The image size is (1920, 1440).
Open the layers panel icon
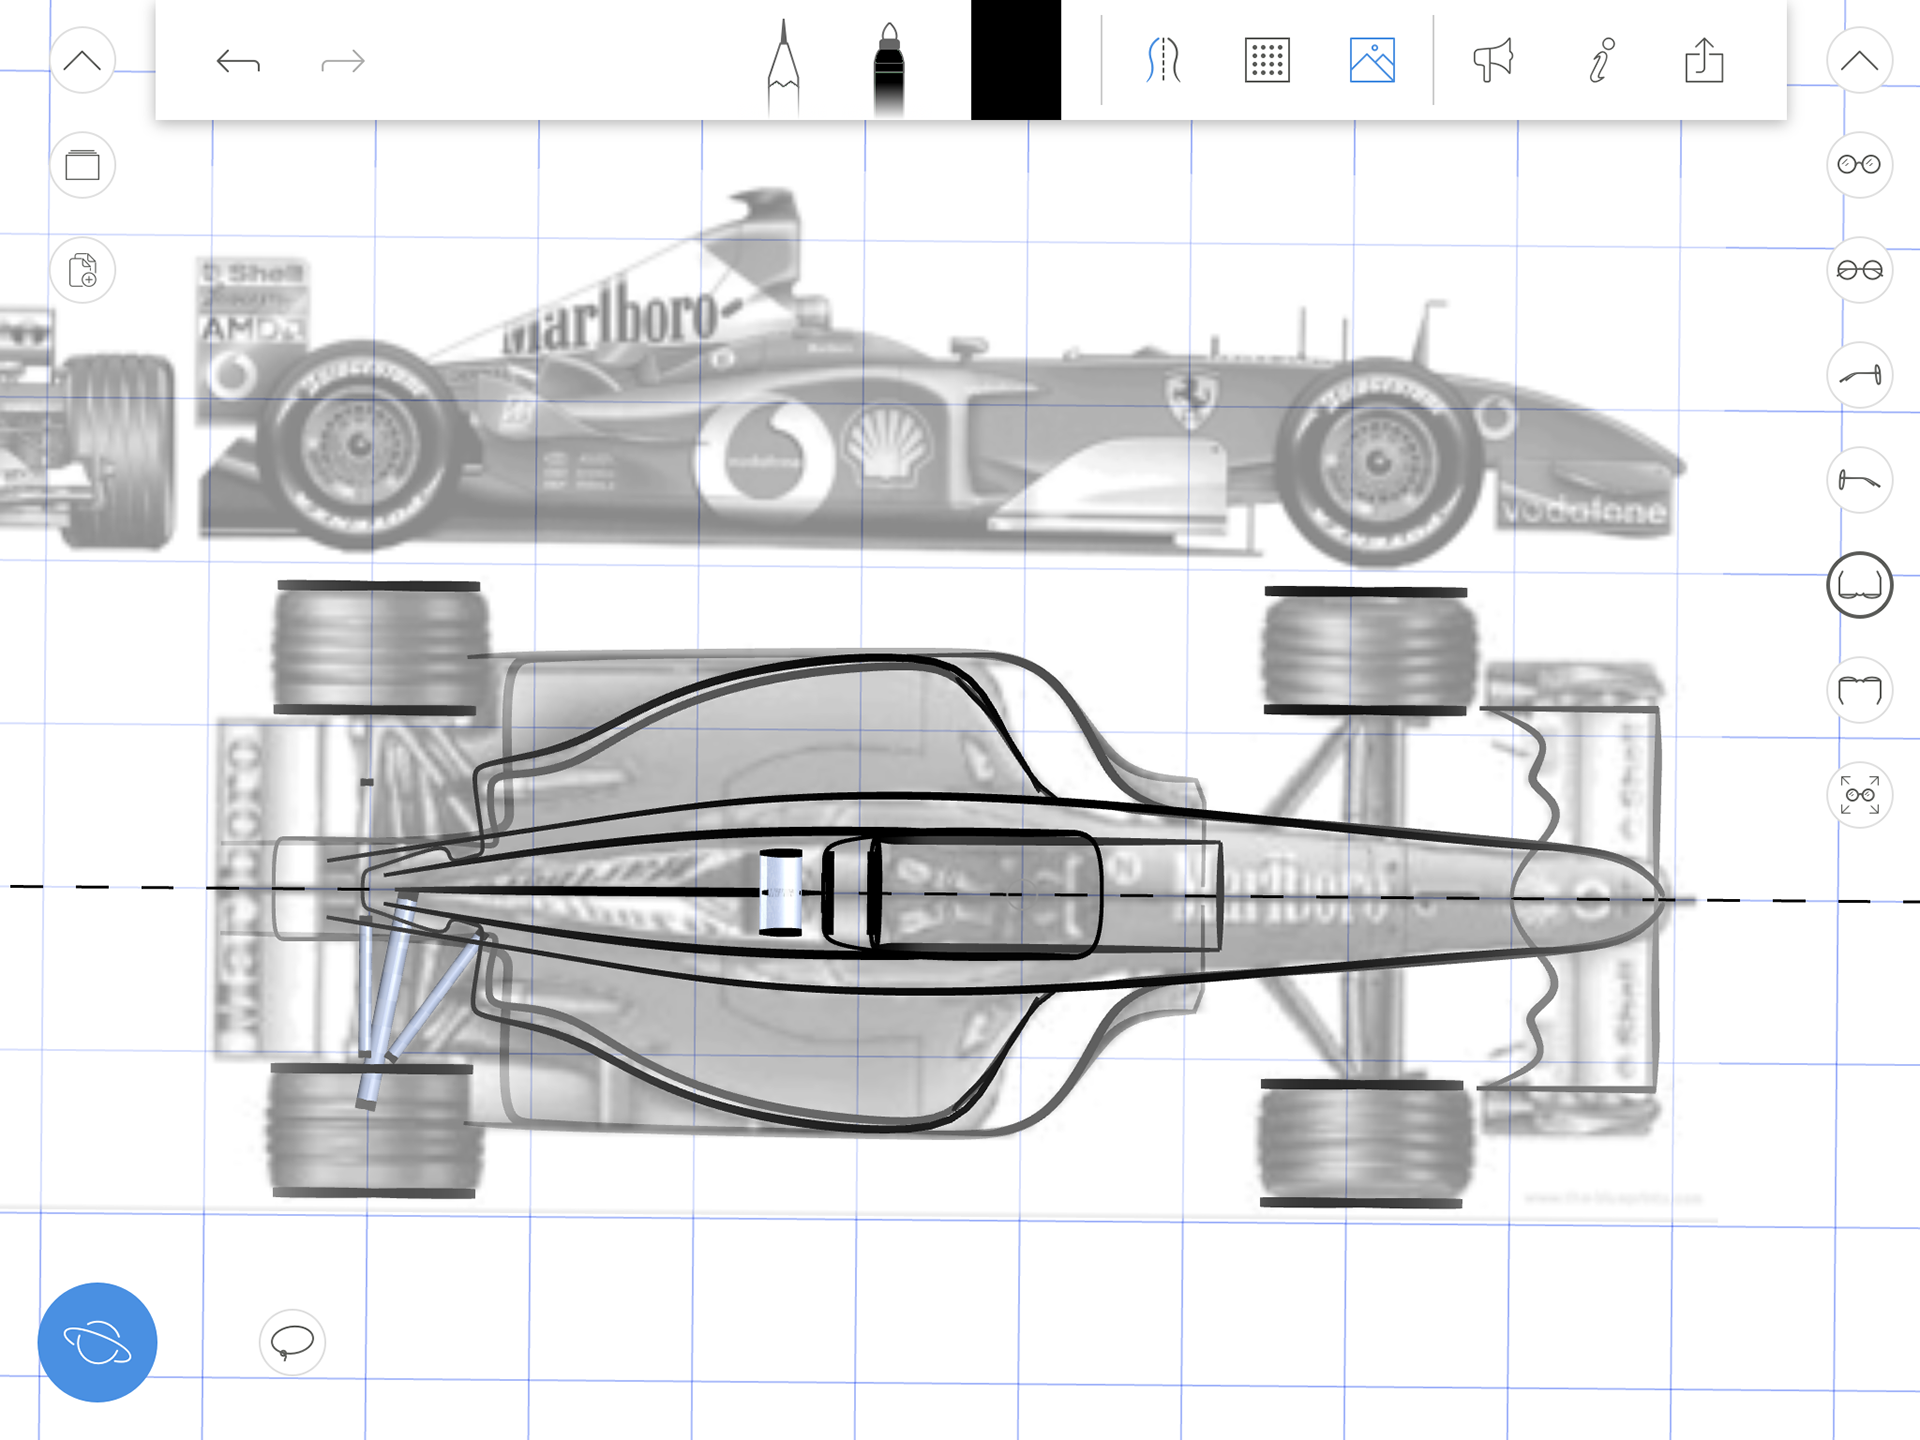pos(82,165)
